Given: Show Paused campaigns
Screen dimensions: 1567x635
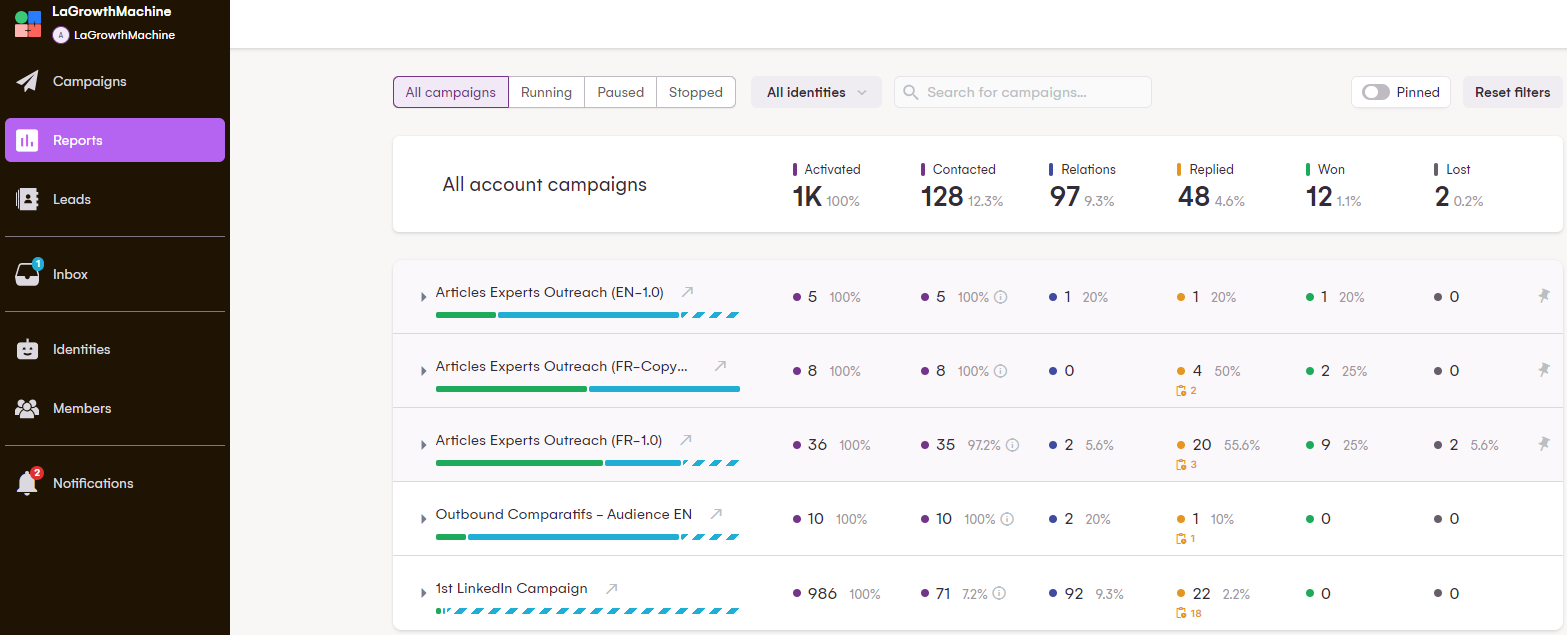Looking at the screenshot, I should [620, 92].
